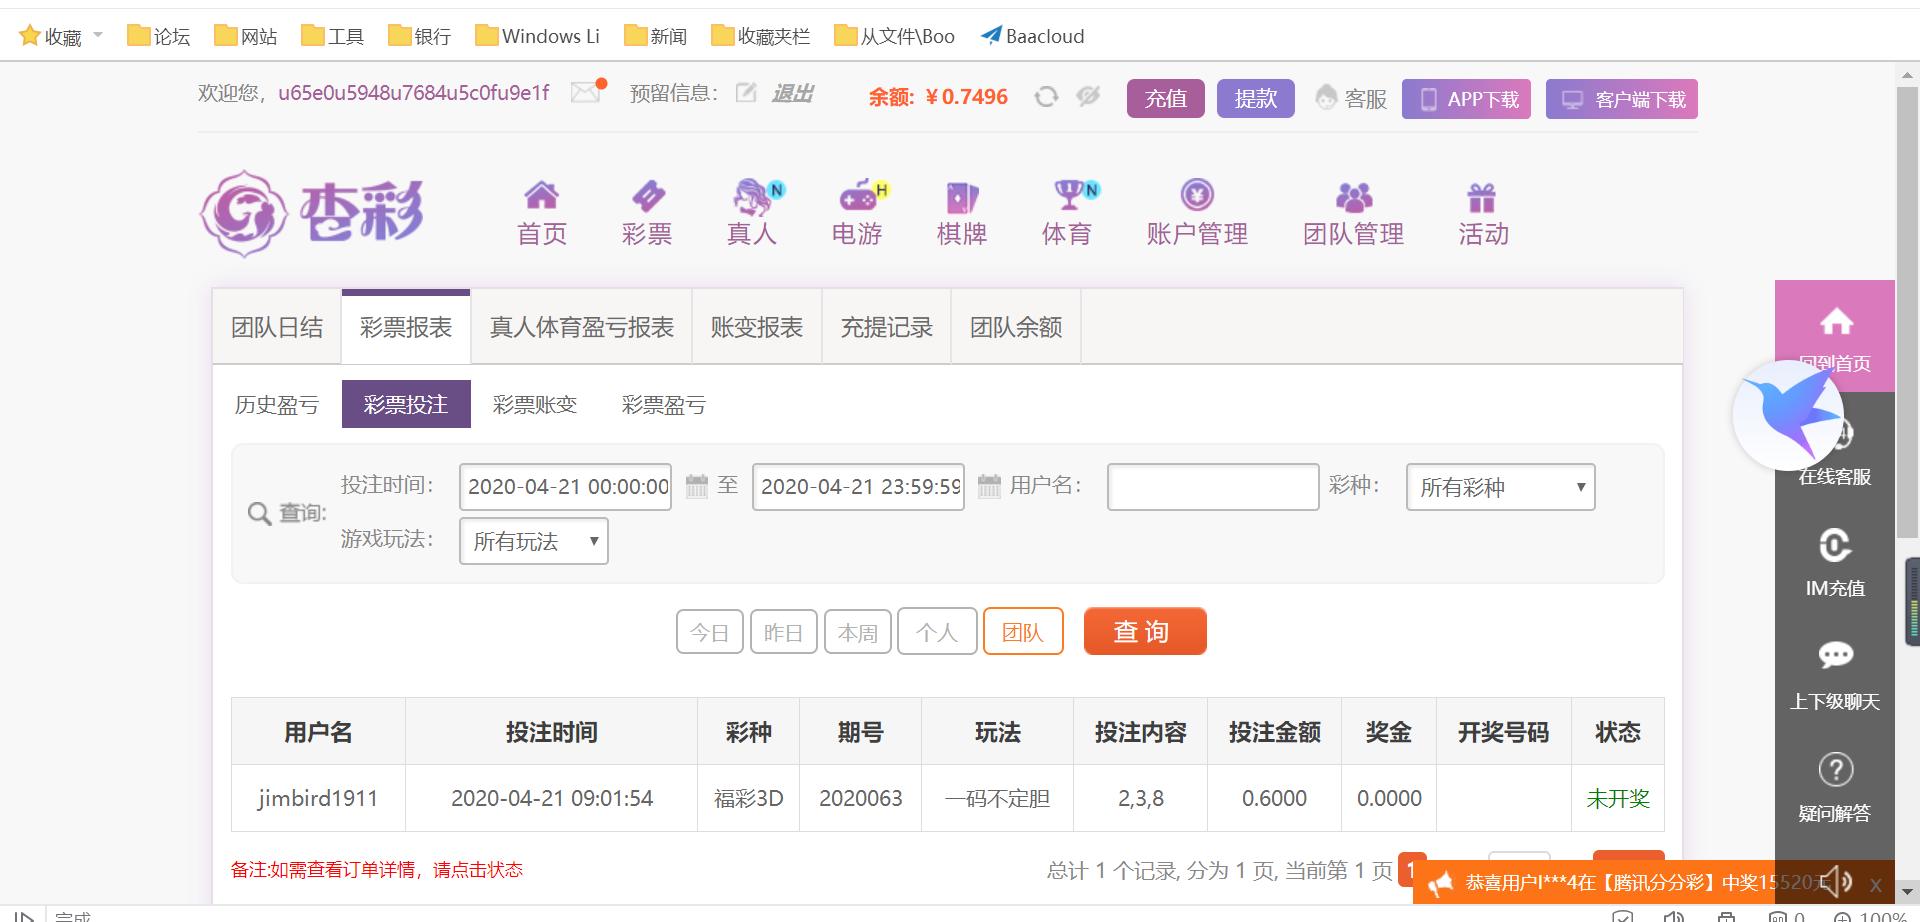Open the 所有彩种 lottery type dropdown
1920x922 pixels.
click(1499, 487)
